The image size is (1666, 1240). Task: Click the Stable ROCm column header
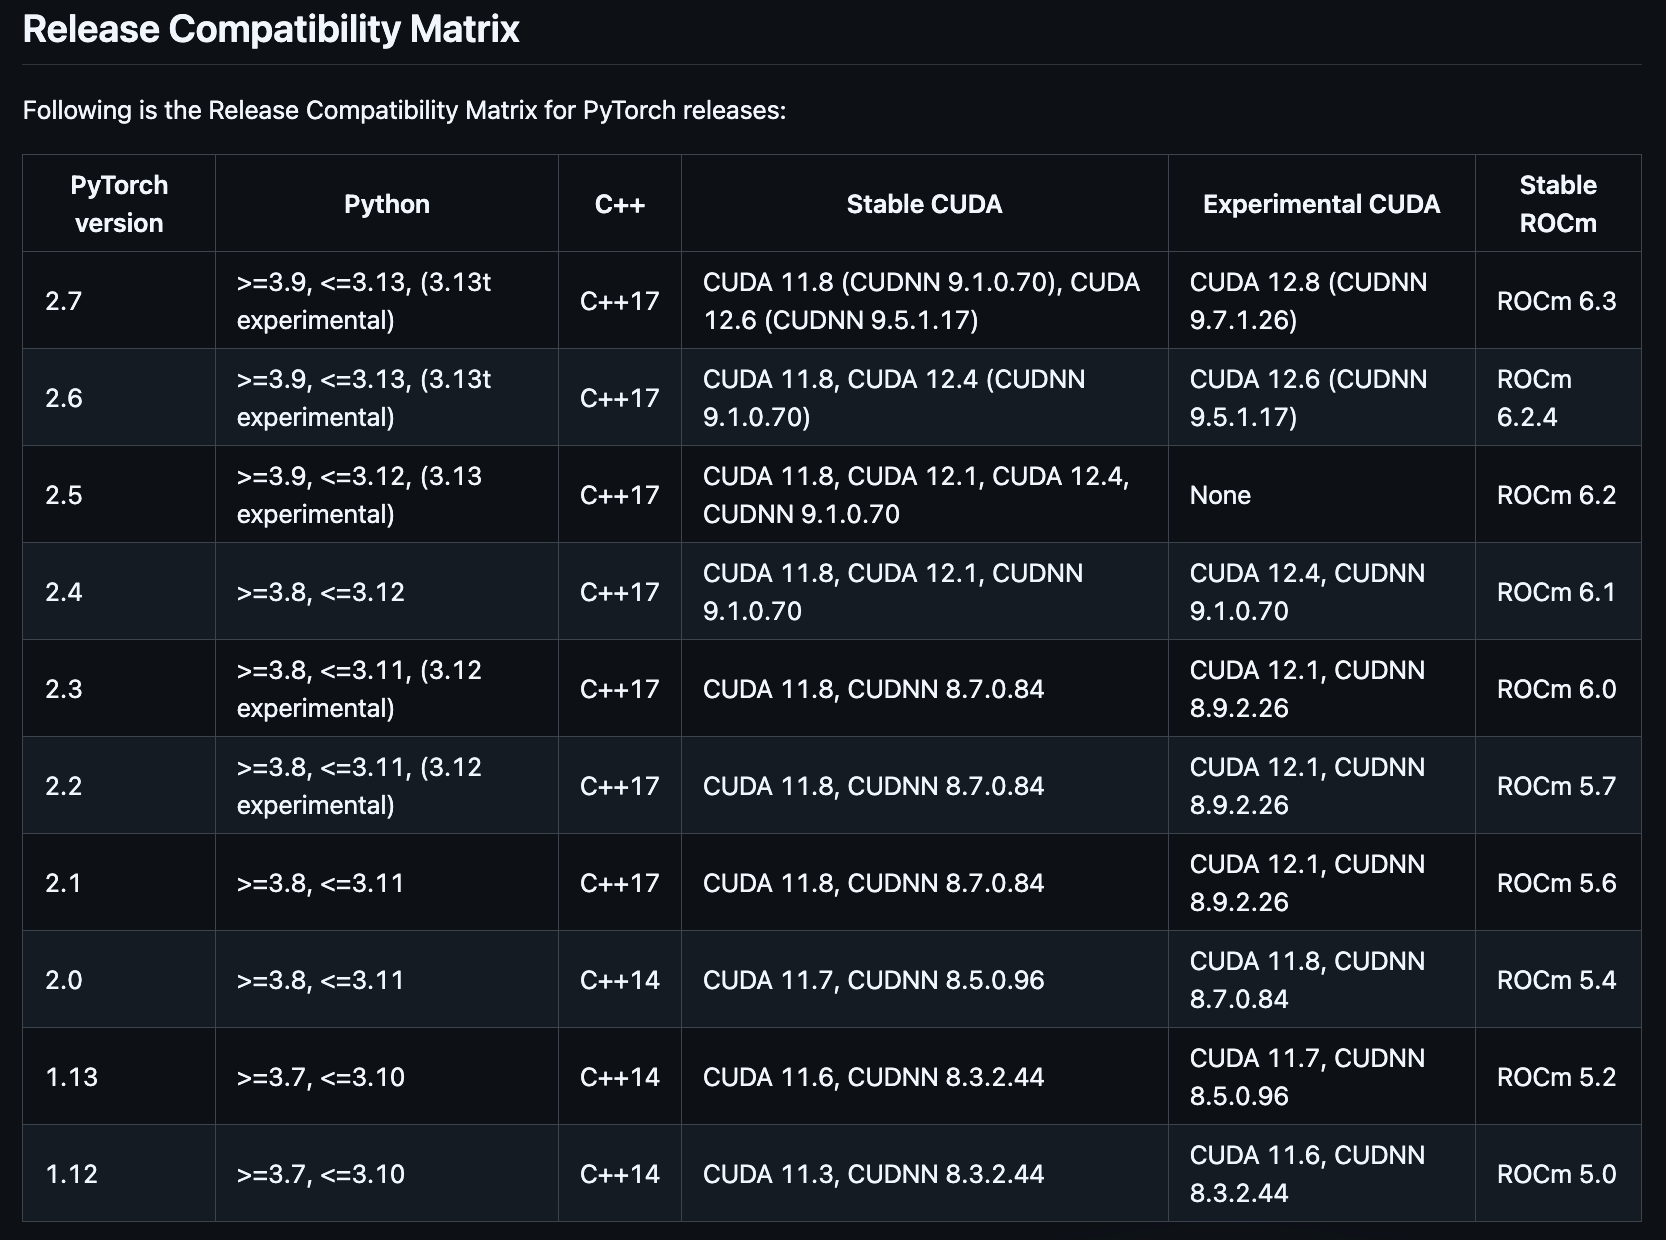1558,204
